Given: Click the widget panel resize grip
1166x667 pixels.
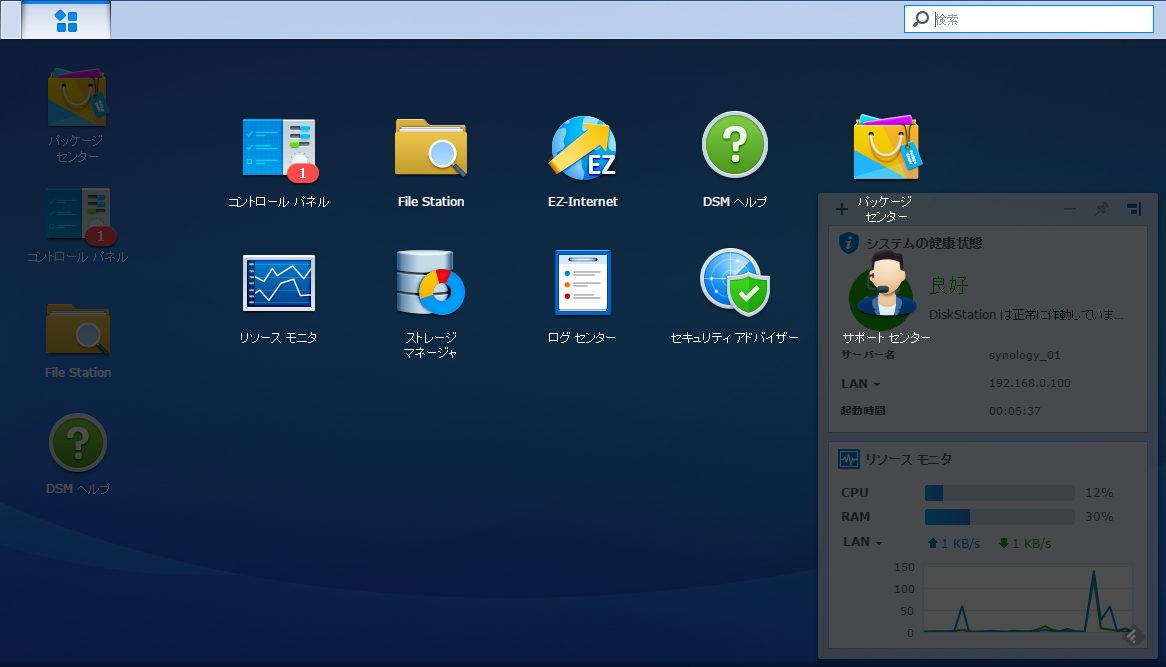Looking at the screenshot, I should [1134, 635].
